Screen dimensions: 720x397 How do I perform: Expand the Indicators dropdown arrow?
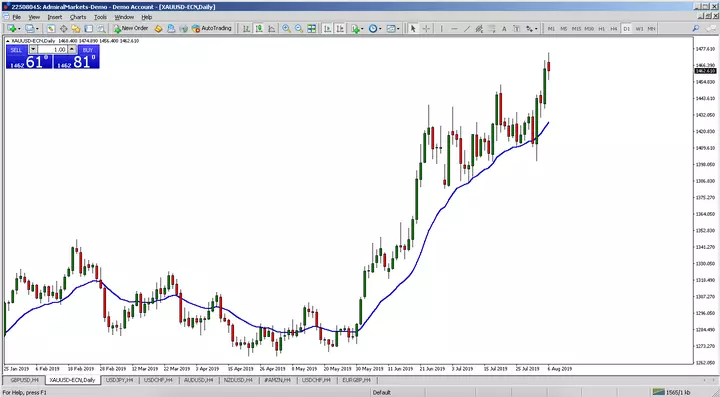point(362,28)
